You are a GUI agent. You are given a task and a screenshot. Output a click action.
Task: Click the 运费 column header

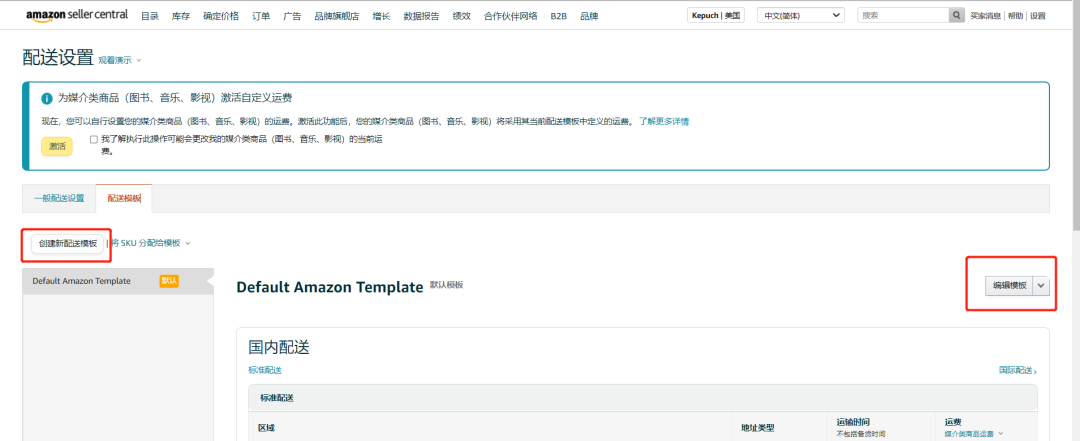(x=953, y=422)
